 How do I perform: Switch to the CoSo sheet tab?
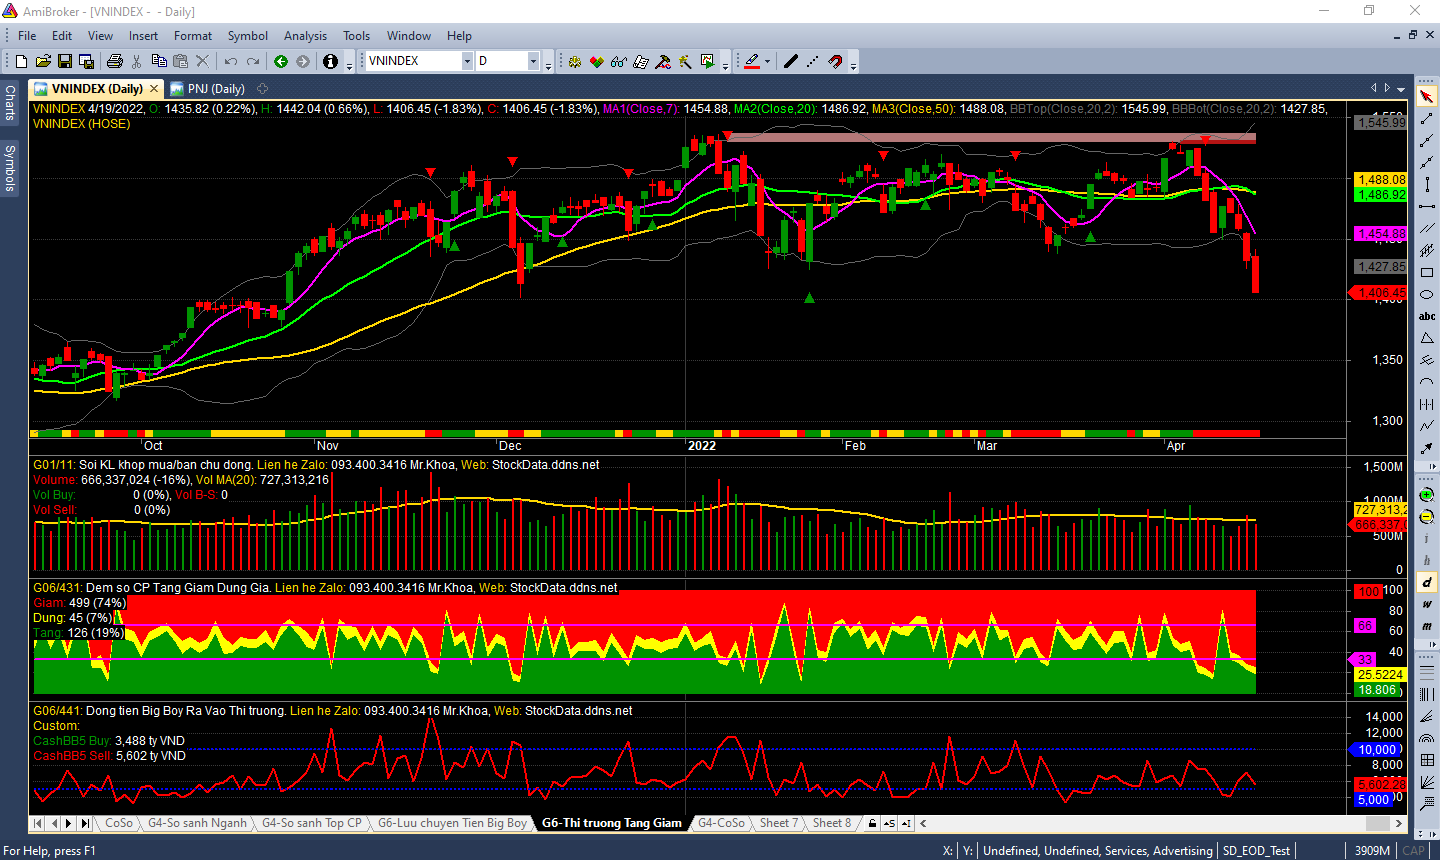tap(119, 823)
